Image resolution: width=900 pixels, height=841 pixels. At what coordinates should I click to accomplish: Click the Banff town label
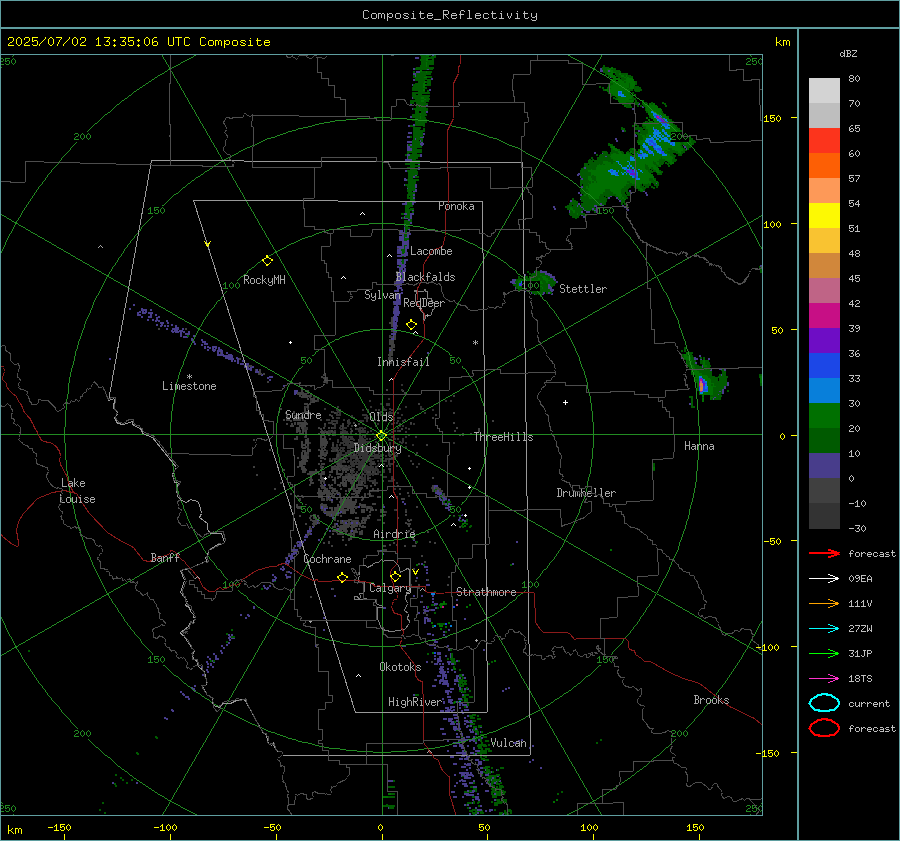tap(165, 557)
